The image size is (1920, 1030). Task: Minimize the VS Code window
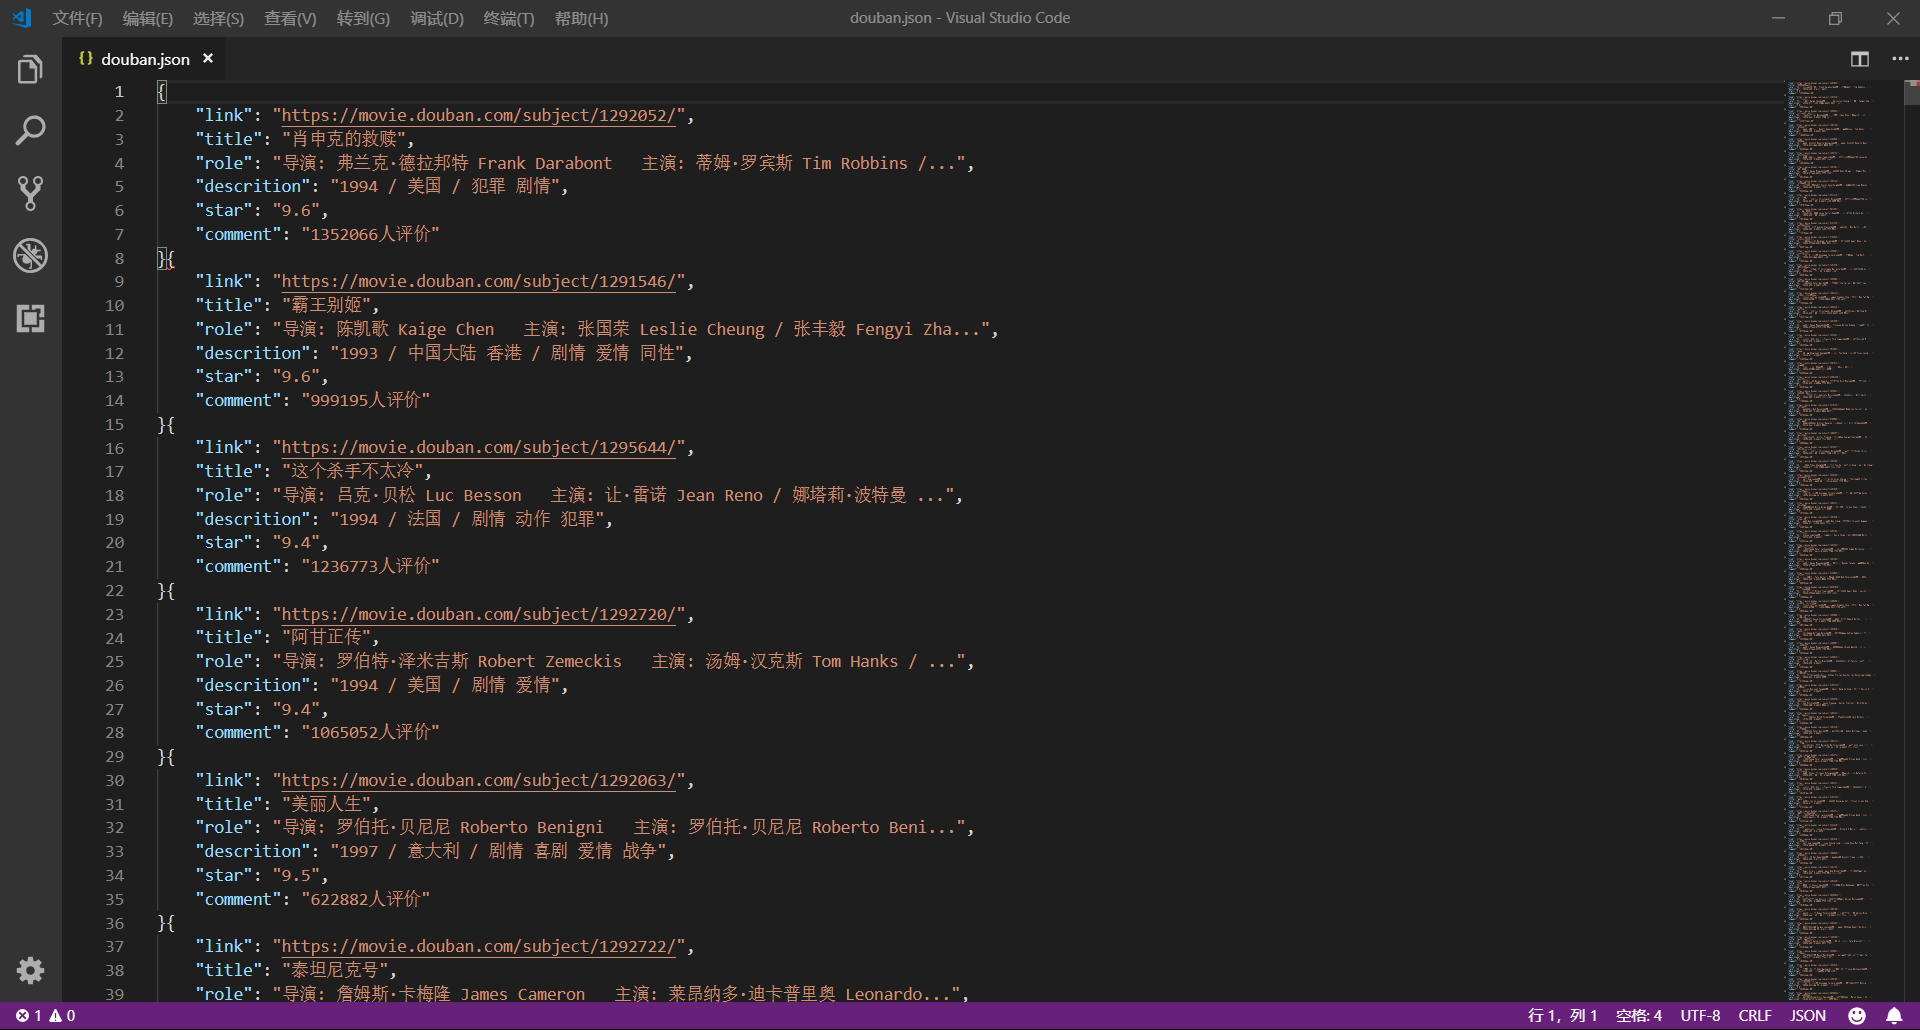click(1778, 18)
